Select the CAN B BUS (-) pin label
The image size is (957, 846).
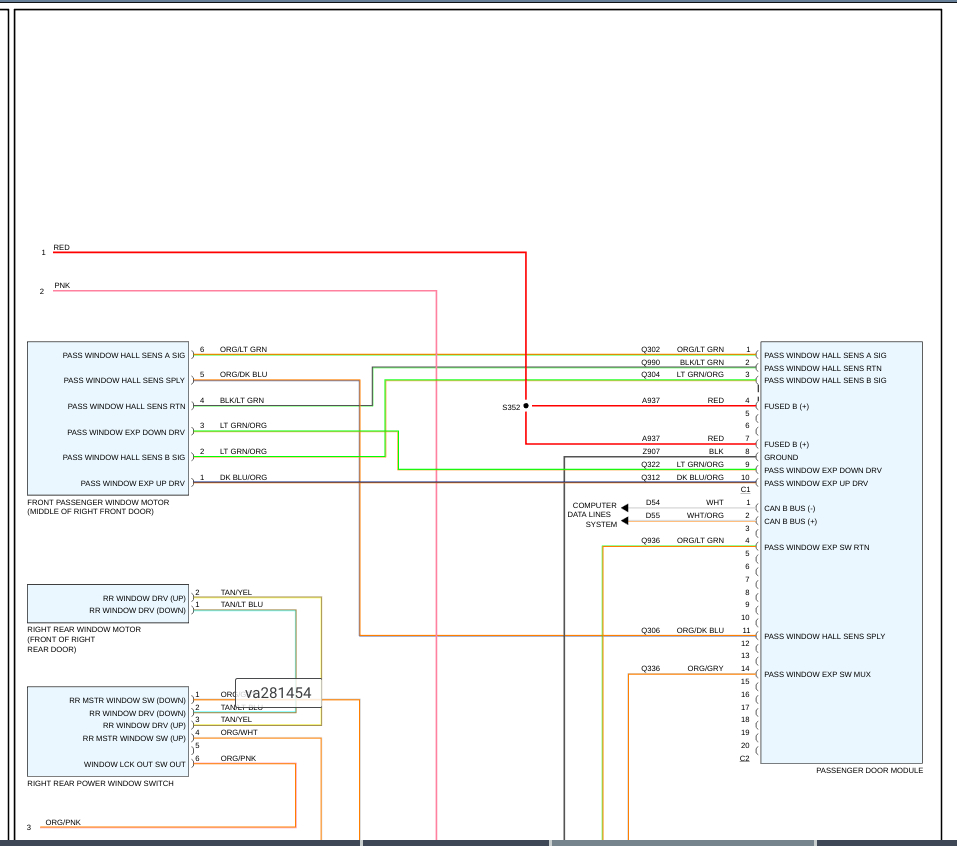(789, 508)
